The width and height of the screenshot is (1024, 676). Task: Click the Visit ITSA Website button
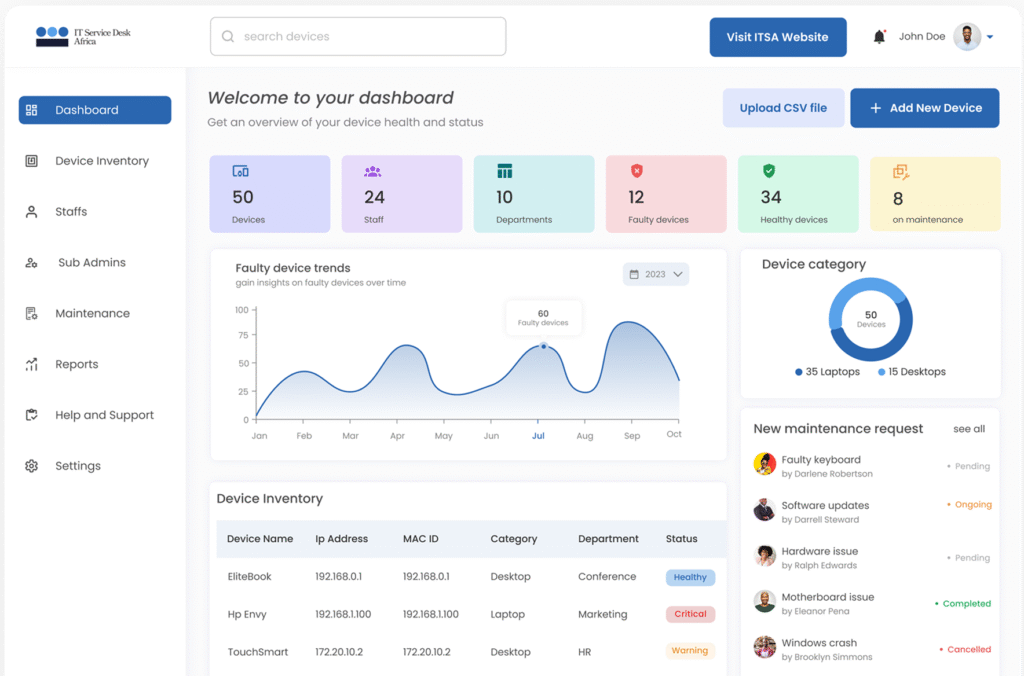777,37
